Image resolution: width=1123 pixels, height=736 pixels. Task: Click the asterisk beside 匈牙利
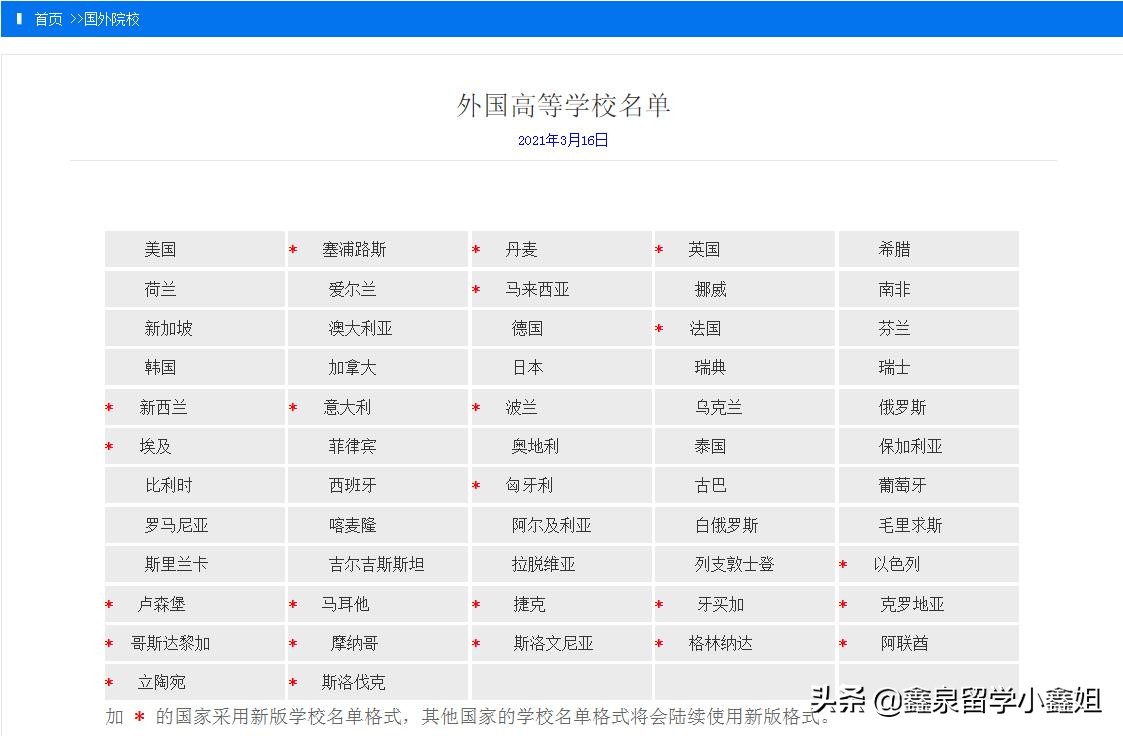tap(475, 486)
